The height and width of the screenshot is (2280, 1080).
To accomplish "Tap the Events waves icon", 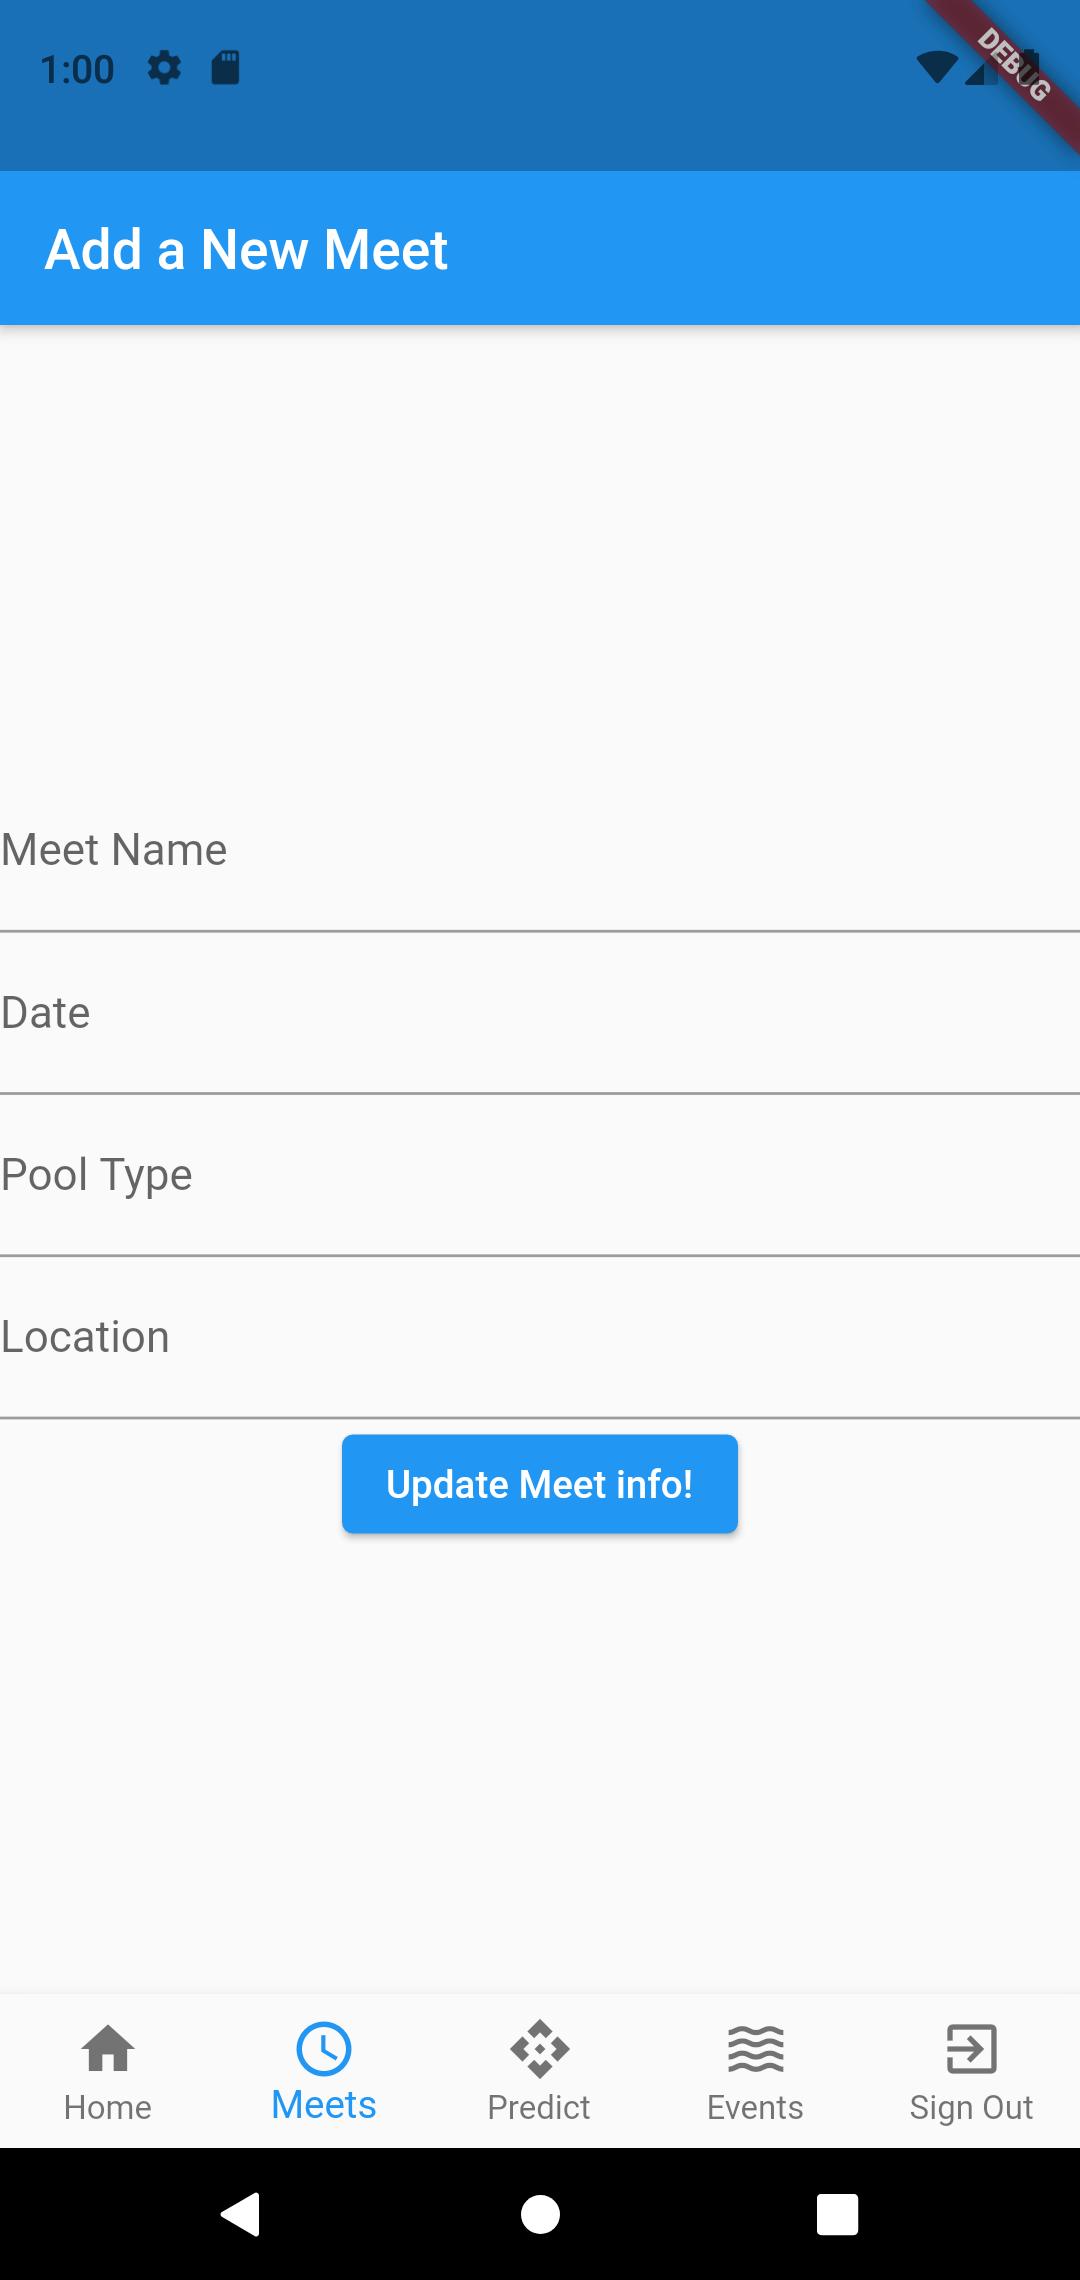I will coord(756,2048).
